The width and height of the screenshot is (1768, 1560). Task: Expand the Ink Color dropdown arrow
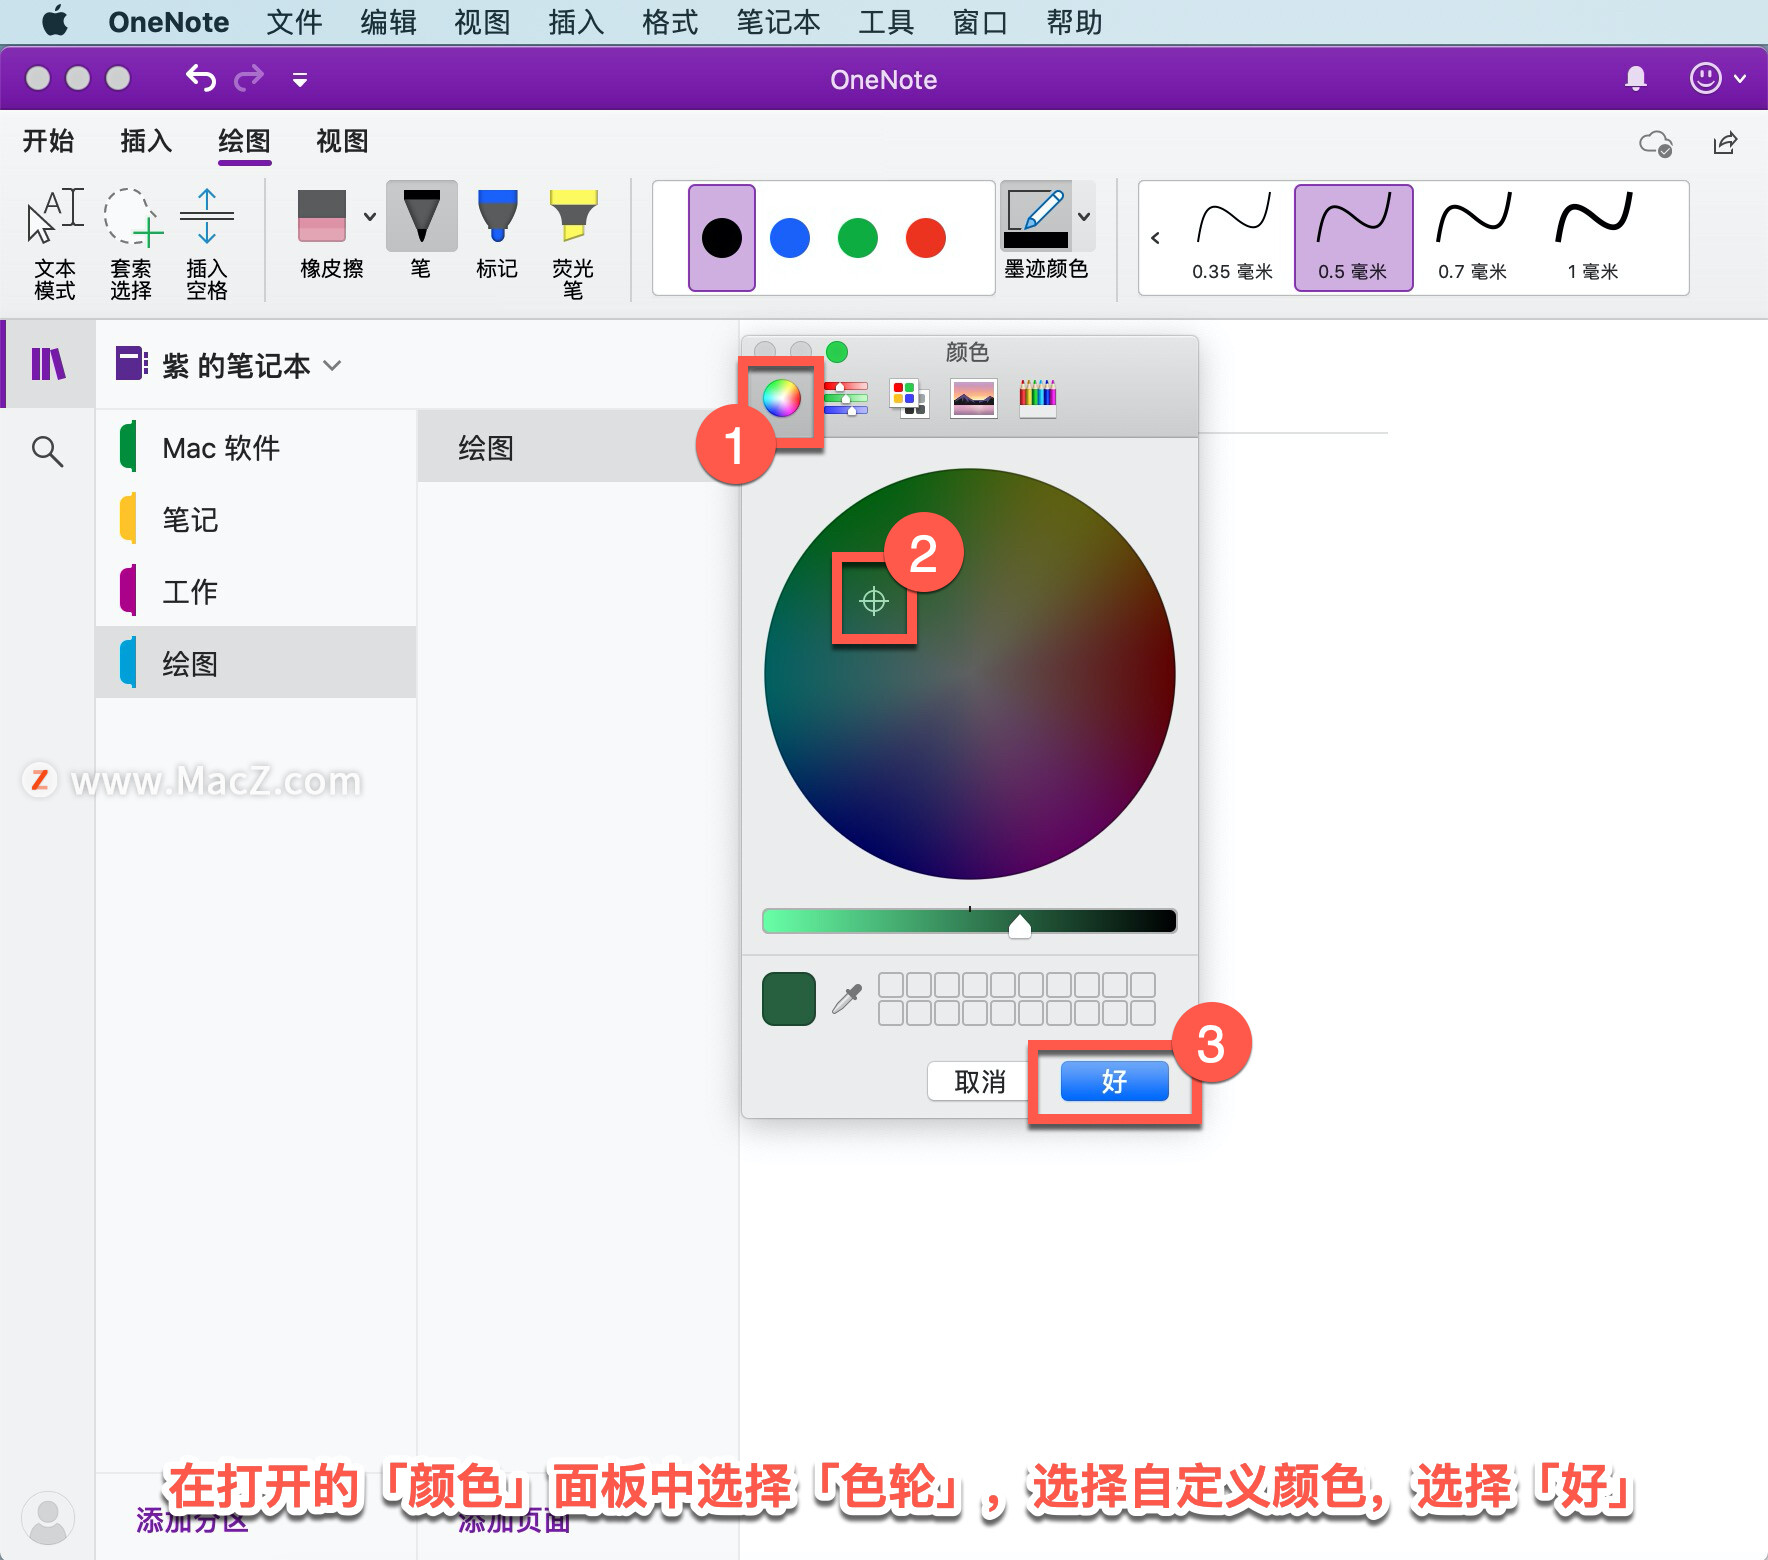point(1084,216)
